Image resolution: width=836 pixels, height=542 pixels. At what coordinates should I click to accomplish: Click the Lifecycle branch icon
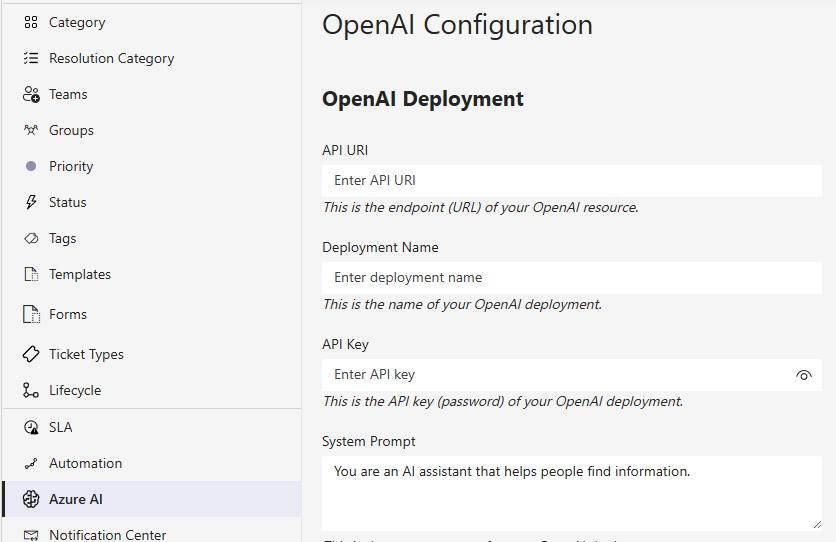[x=31, y=390]
